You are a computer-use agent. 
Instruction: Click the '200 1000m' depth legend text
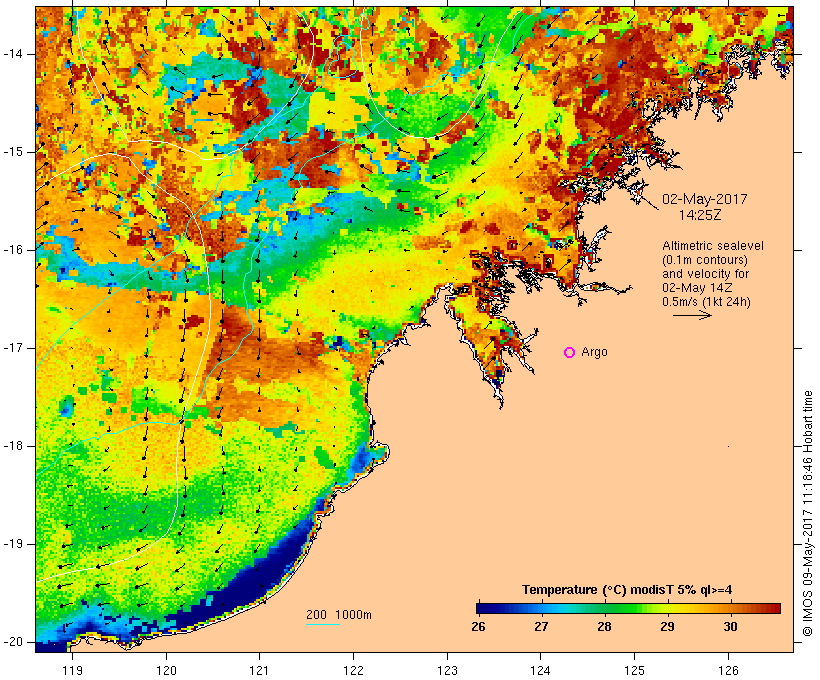(339, 615)
